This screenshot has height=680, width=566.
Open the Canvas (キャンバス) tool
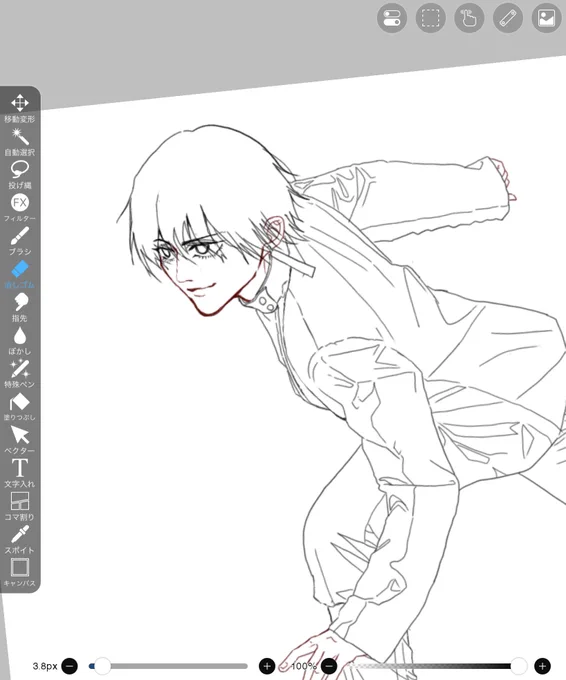[20, 572]
